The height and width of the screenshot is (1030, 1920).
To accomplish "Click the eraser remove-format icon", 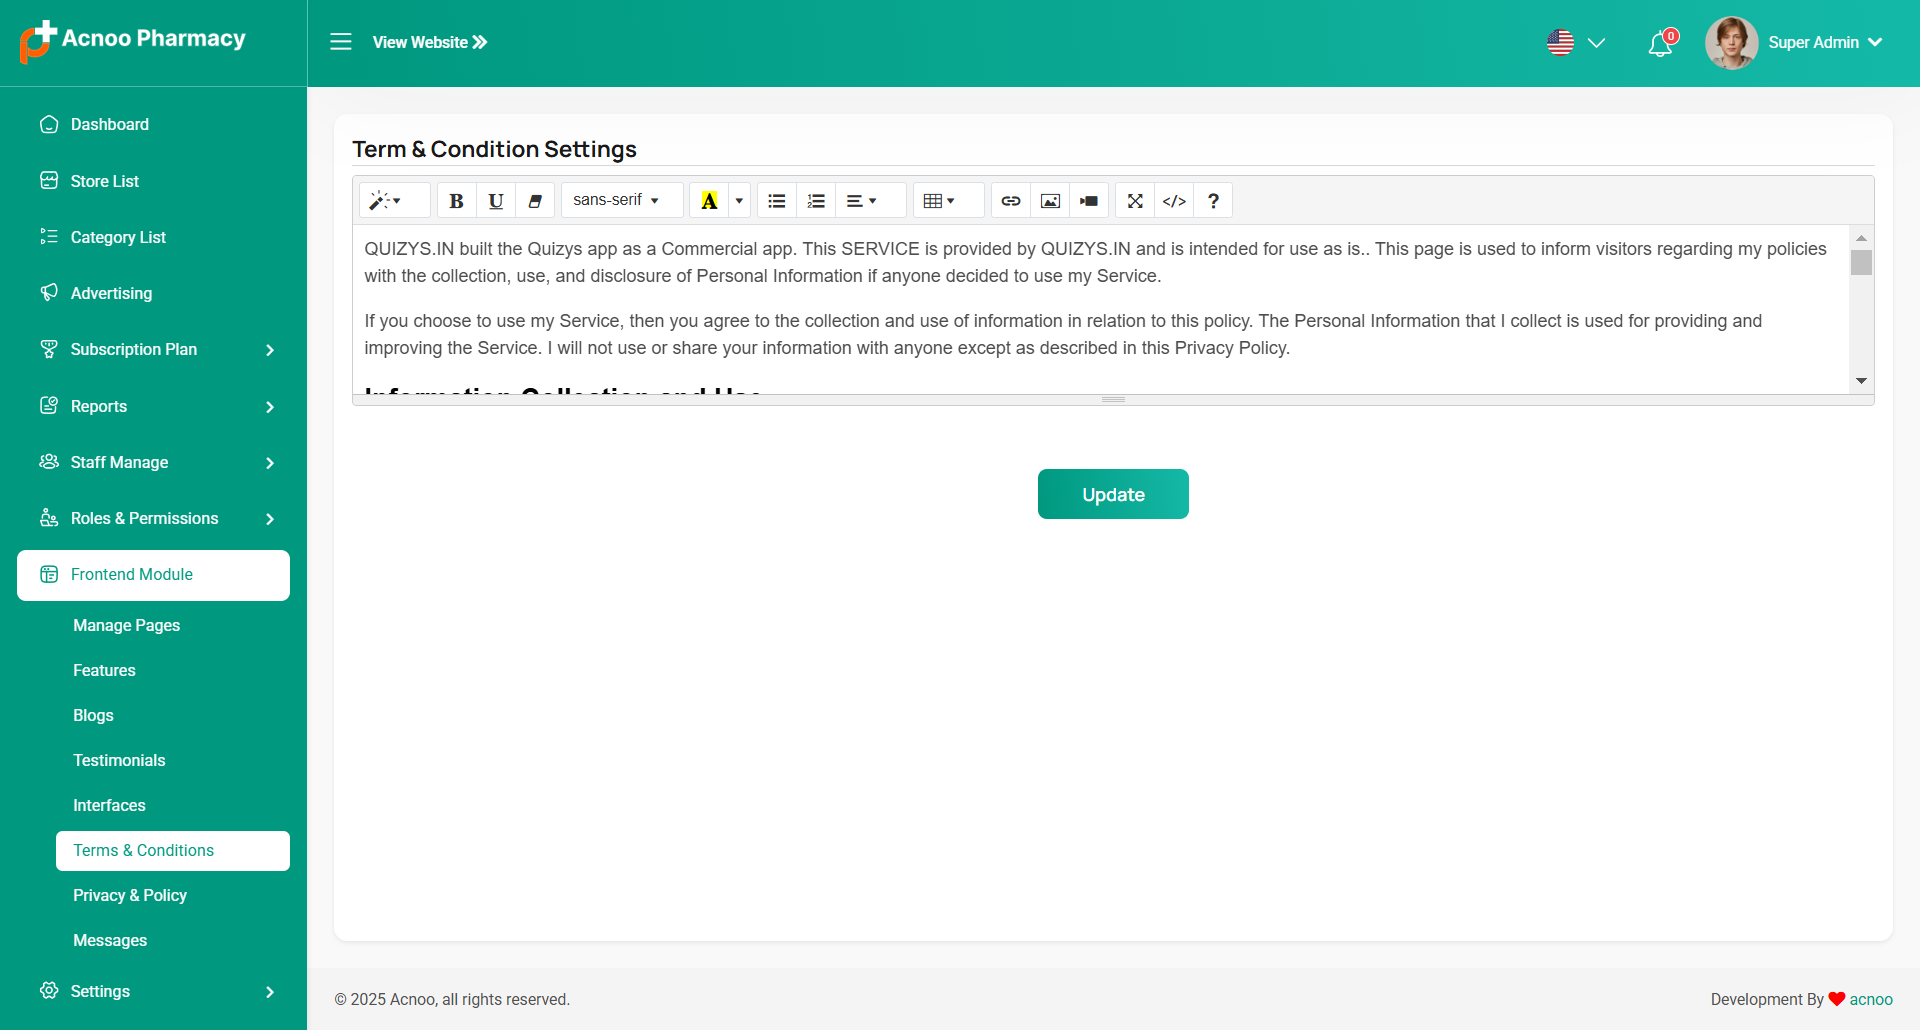I will (x=535, y=201).
